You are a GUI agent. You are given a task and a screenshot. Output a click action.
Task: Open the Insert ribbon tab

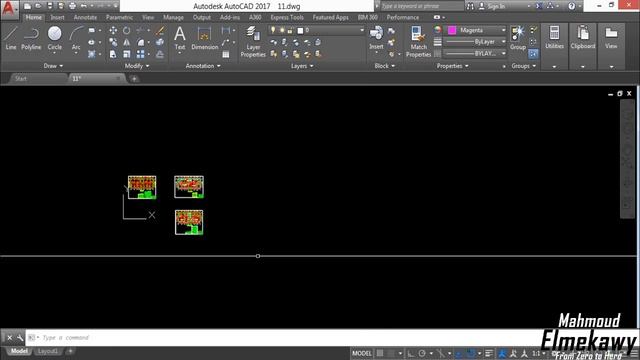click(58, 18)
